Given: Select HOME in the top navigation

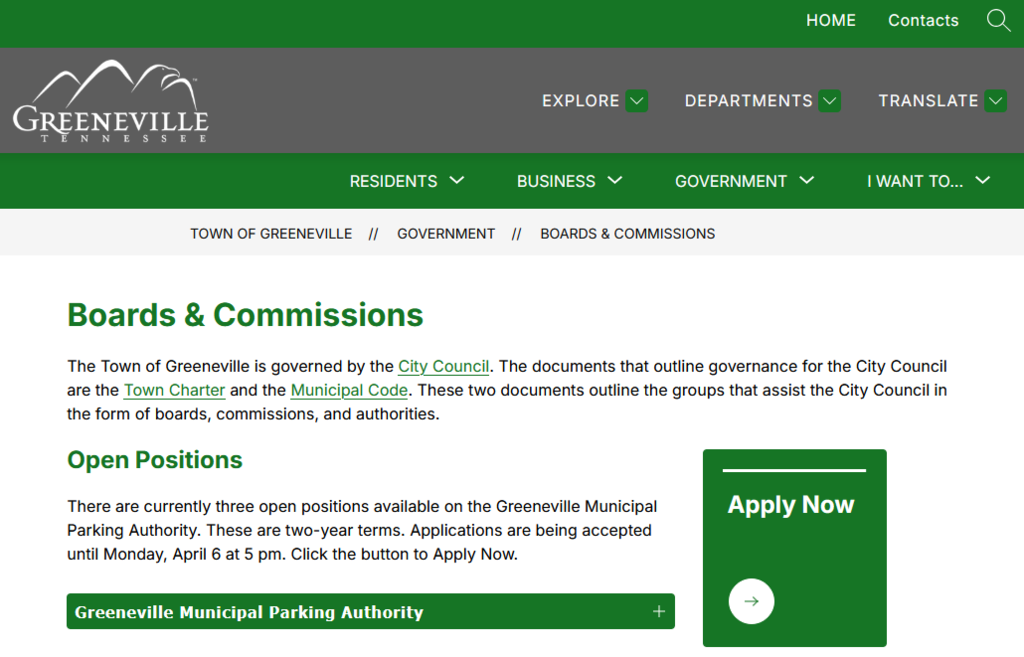Looking at the screenshot, I should (831, 20).
